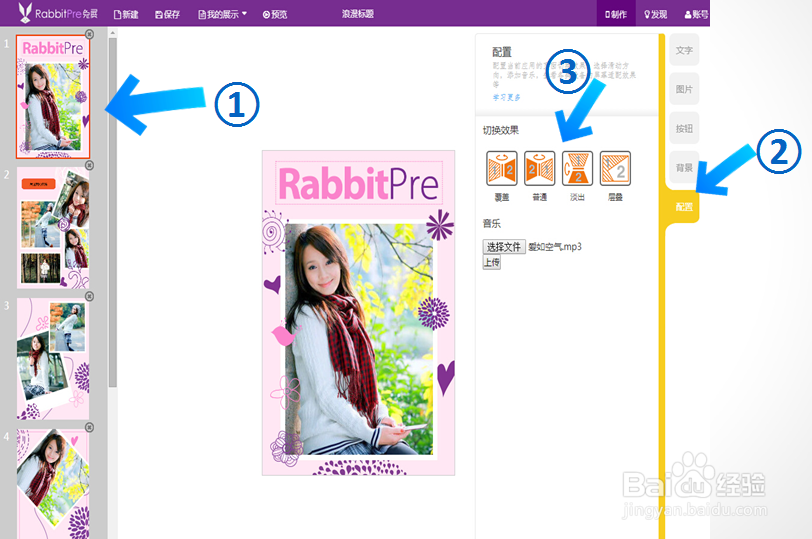Delete slide 3 using its close icon
Viewport: 812px width, 539px height.
(90, 296)
